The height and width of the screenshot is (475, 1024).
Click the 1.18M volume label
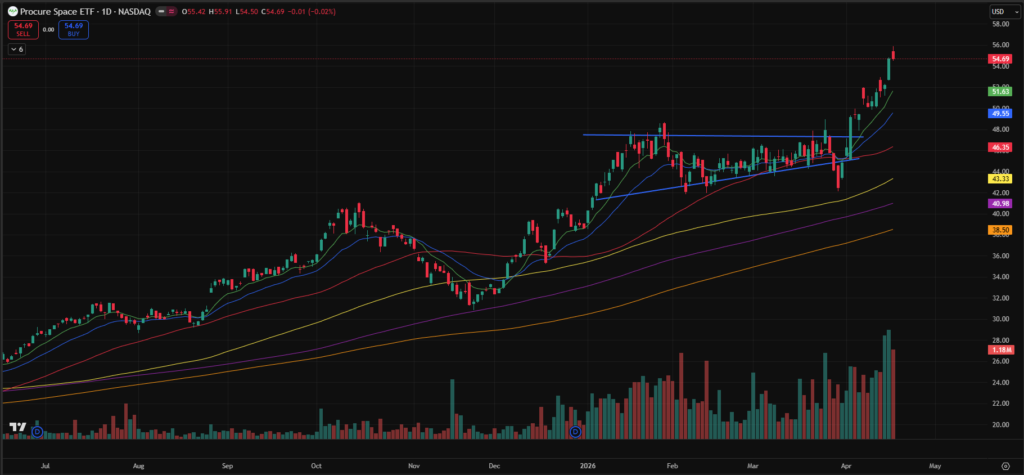click(x=1000, y=350)
